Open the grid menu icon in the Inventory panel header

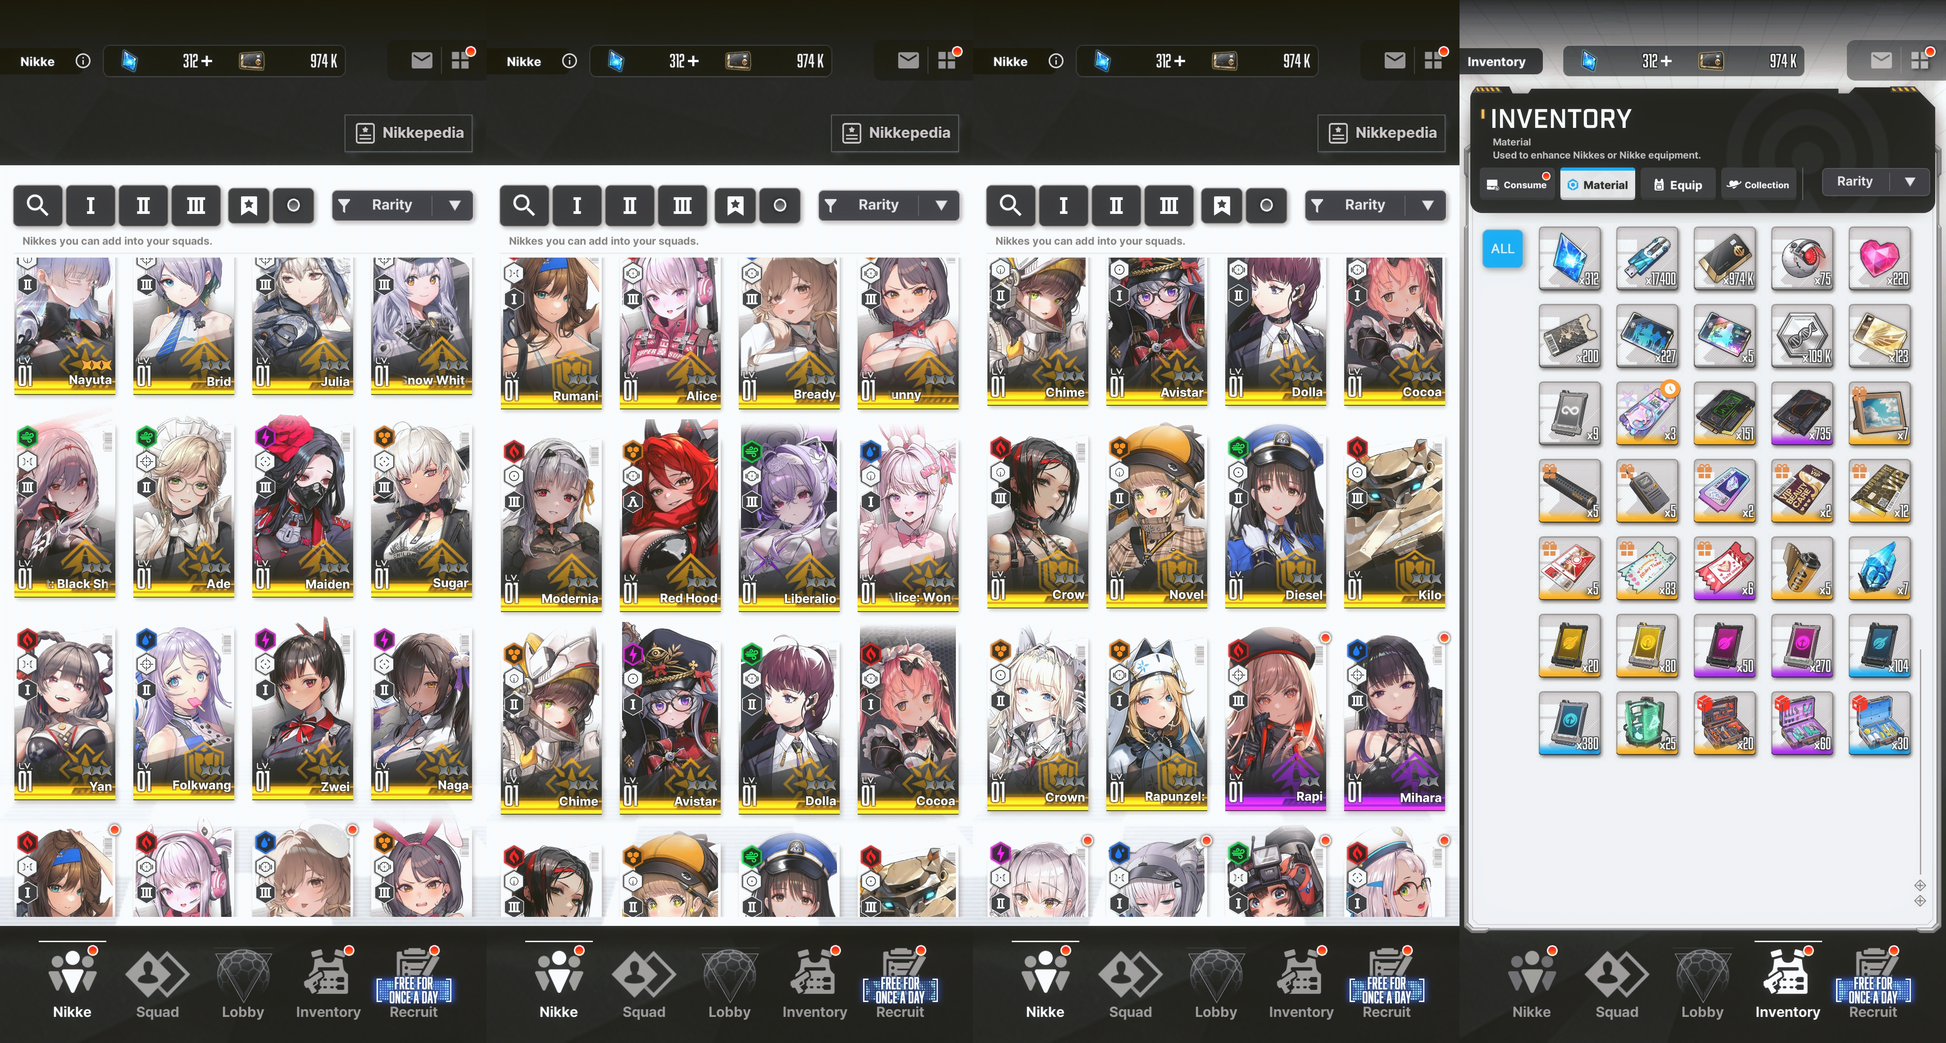[1920, 61]
